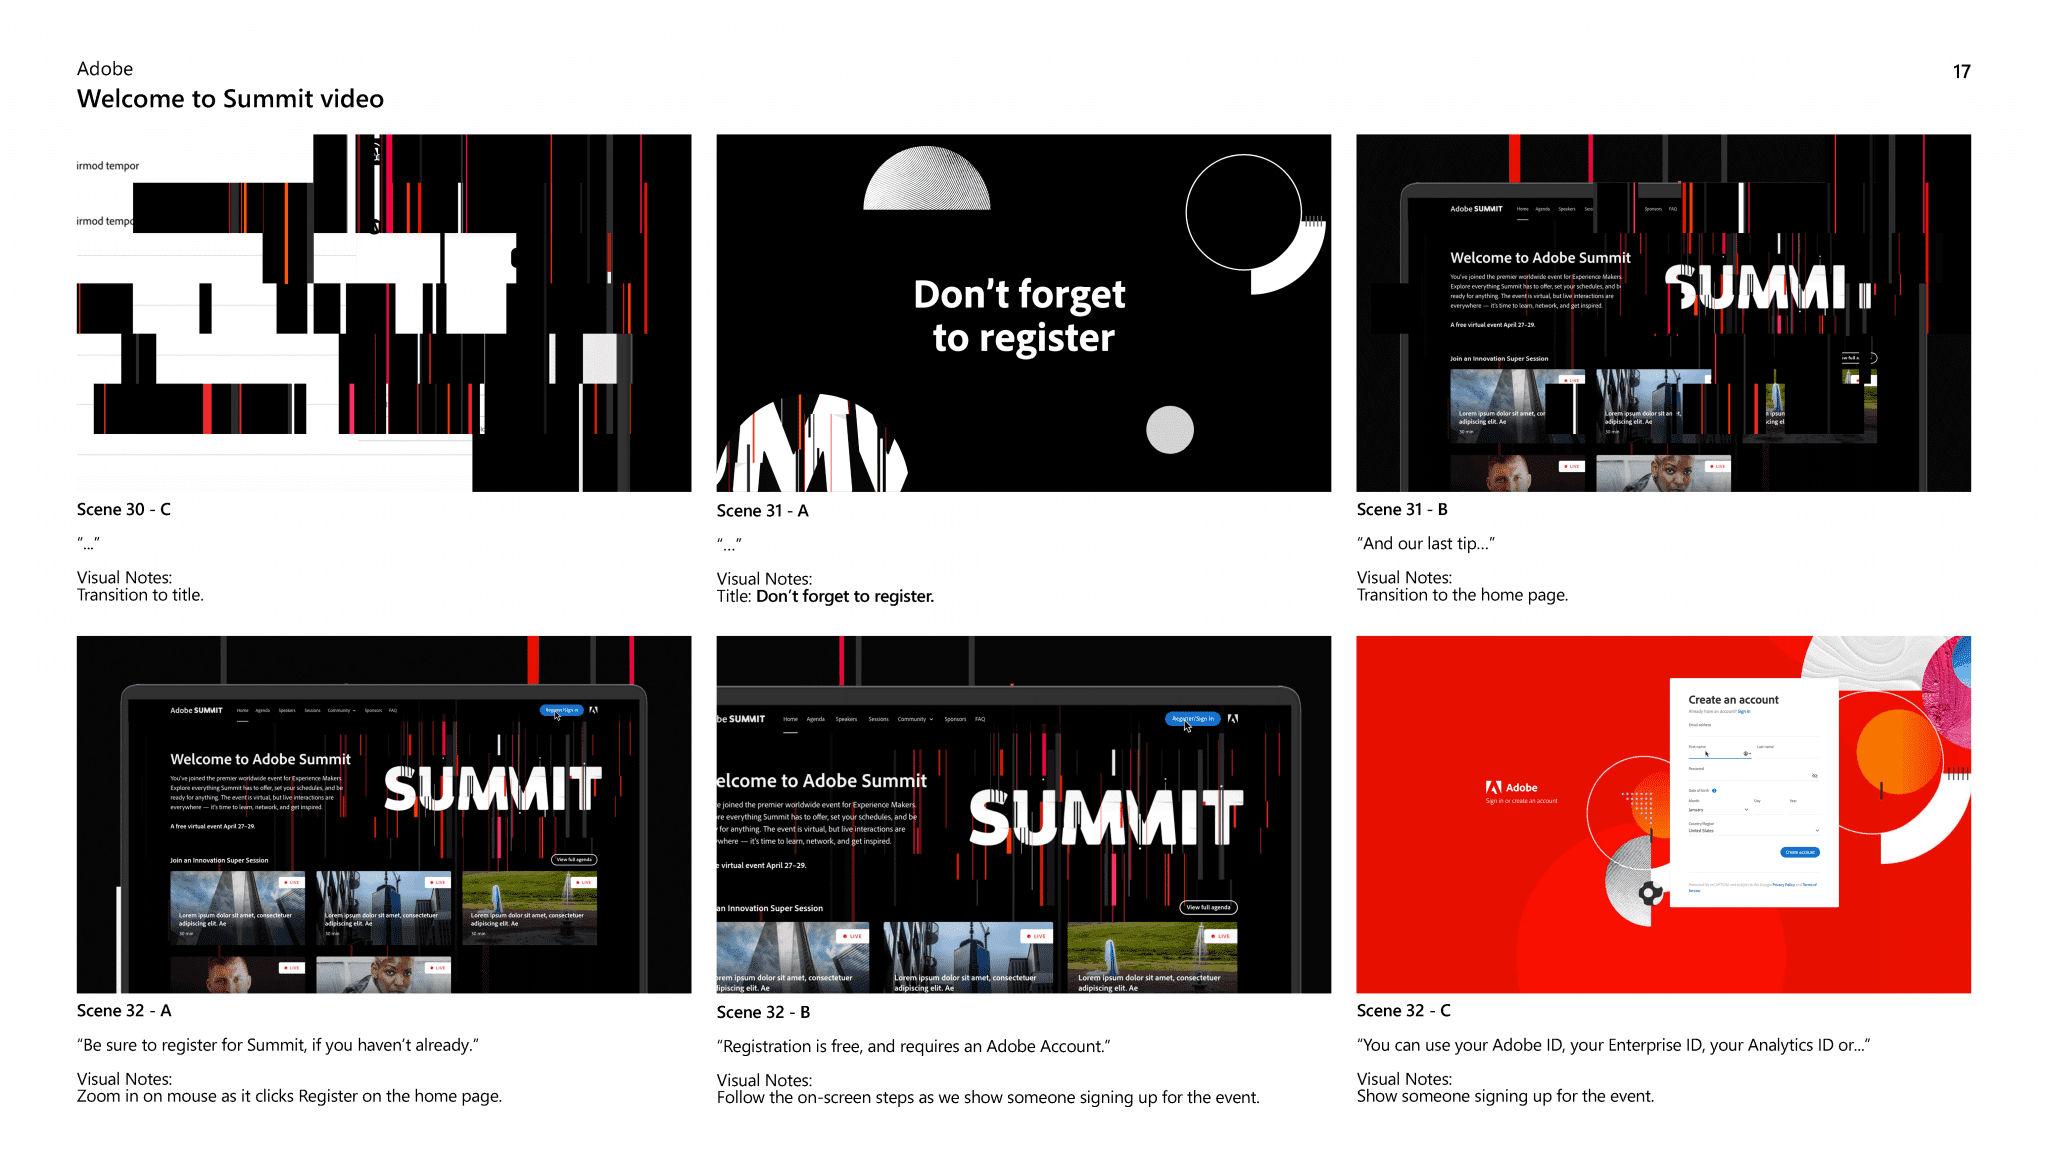Click the blue Create account button

point(1800,853)
